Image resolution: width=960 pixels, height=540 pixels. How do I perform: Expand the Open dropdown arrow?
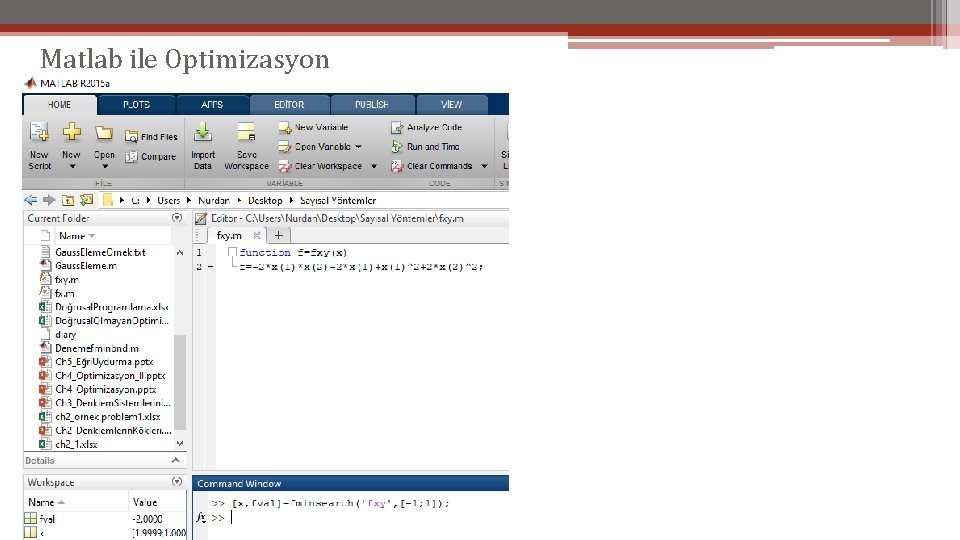click(105, 167)
